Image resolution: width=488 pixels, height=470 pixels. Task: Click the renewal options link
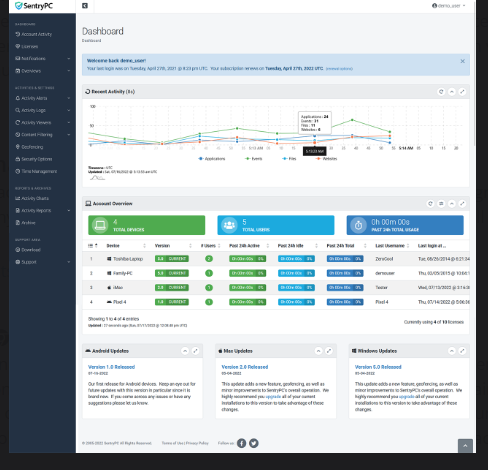339,69
